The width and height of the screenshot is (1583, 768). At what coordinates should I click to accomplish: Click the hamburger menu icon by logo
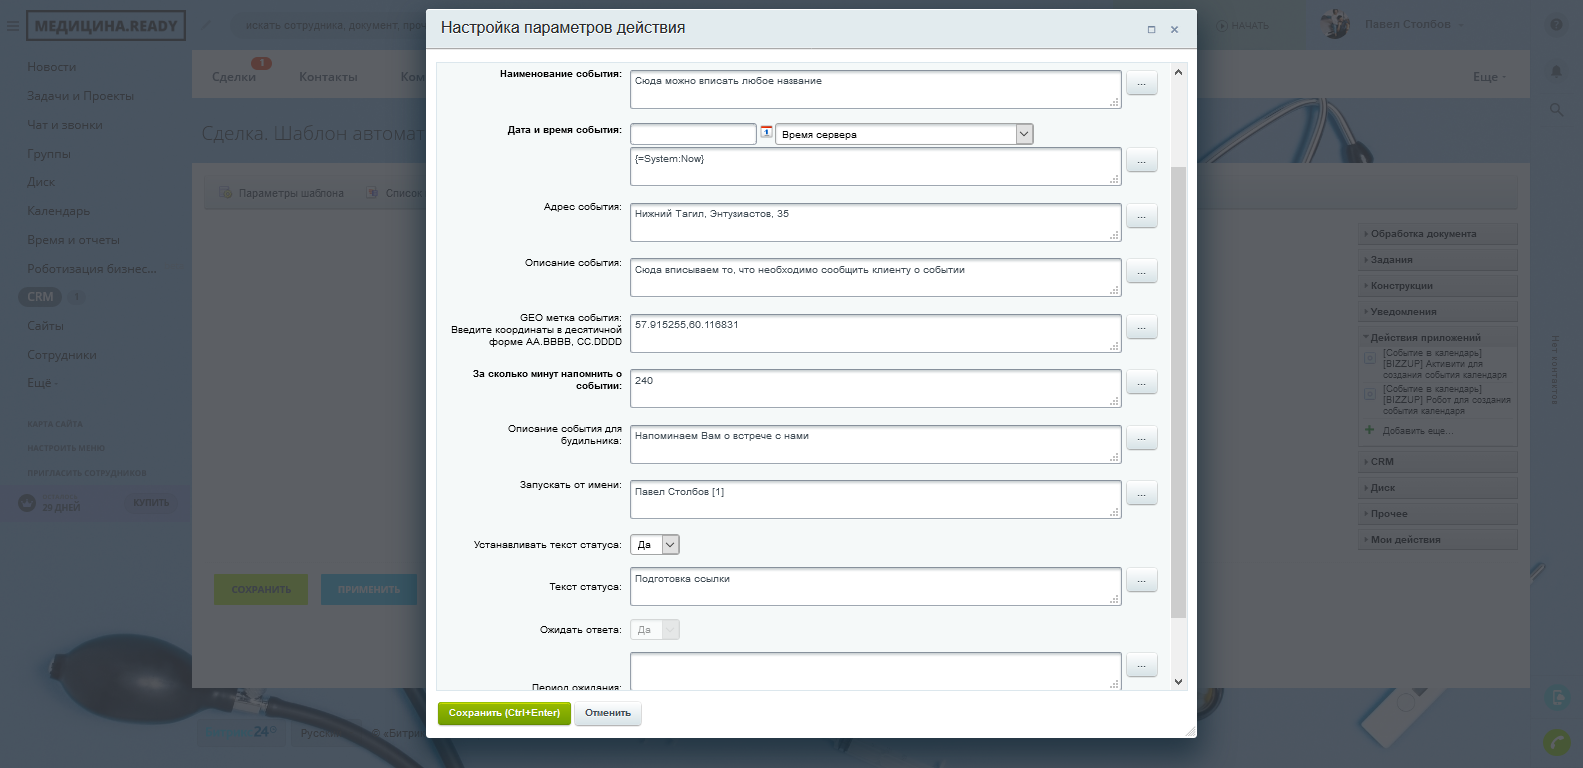click(13, 26)
